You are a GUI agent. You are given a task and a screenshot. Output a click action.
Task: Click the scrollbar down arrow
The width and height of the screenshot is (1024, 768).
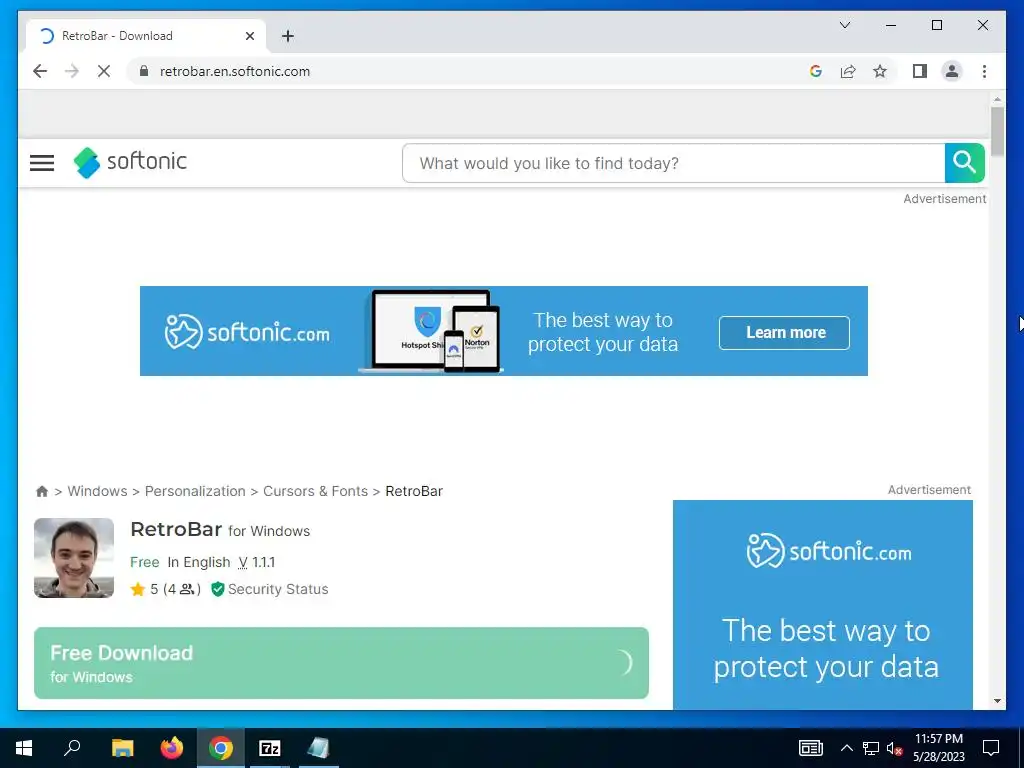pos(997,701)
